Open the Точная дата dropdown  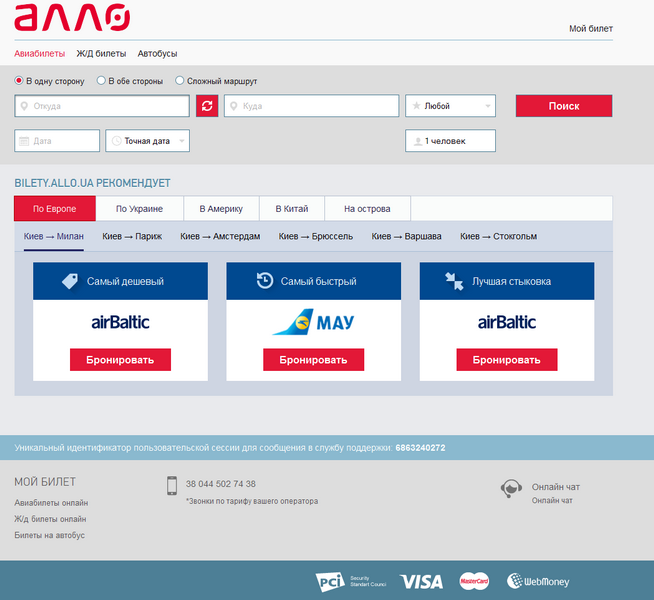click(147, 141)
